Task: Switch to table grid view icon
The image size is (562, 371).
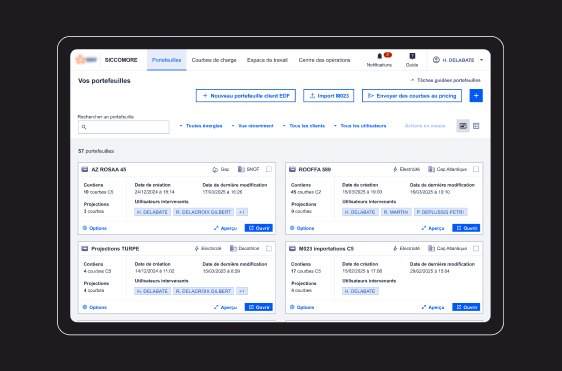Action: (476, 126)
